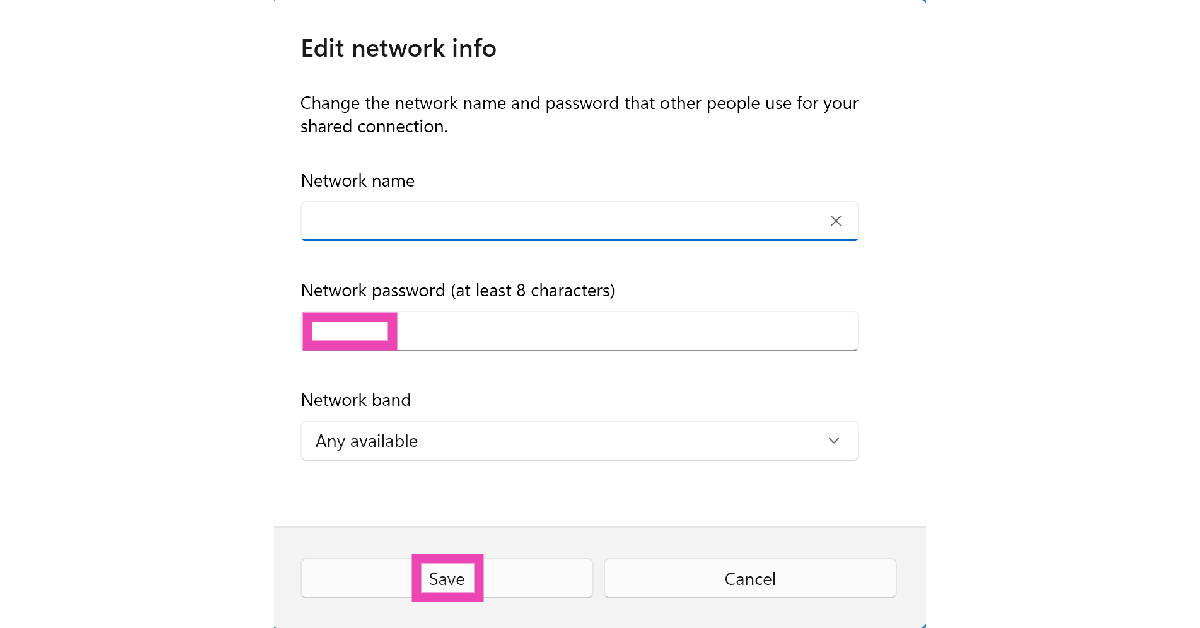Screen dimensions: 1200x628
Task: Clear the Network name field with the X icon
Action: tap(836, 221)
